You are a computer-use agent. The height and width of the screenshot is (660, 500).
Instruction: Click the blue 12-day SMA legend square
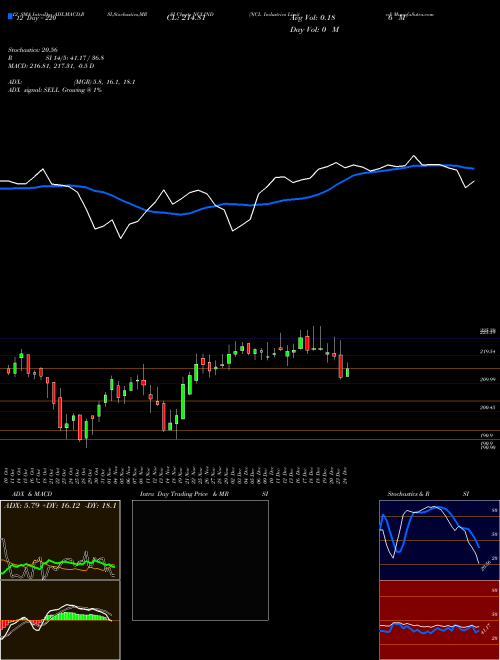click(10, 17)
